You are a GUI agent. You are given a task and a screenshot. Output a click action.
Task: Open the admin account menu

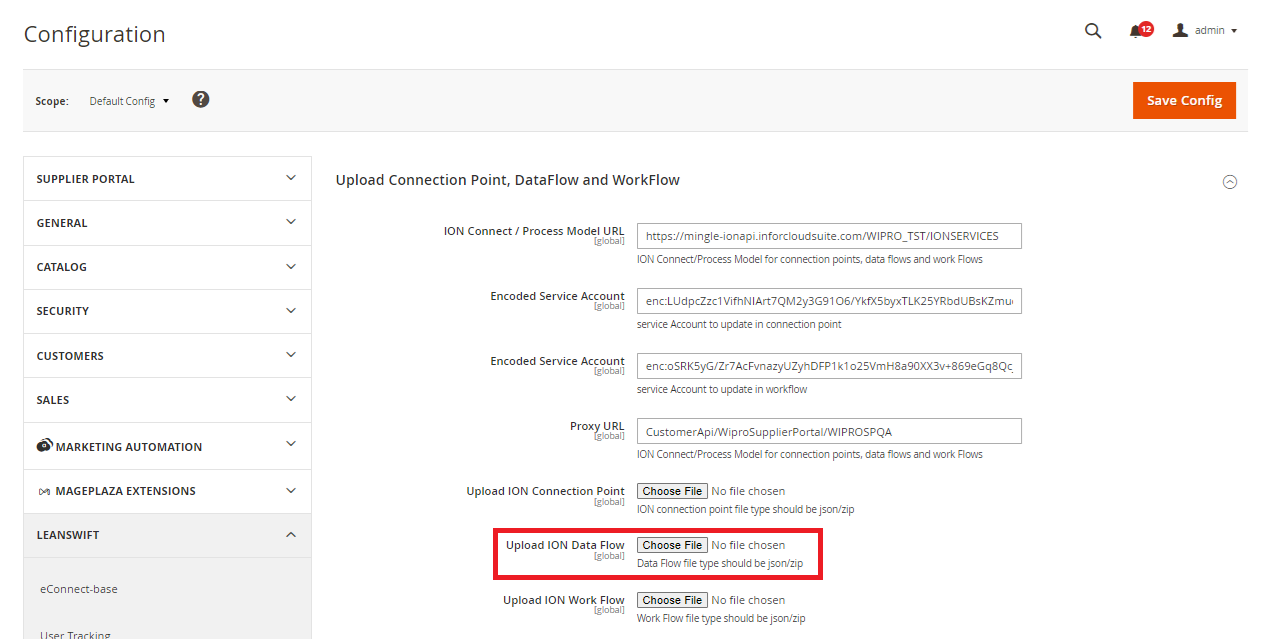tap(1204, 30)
